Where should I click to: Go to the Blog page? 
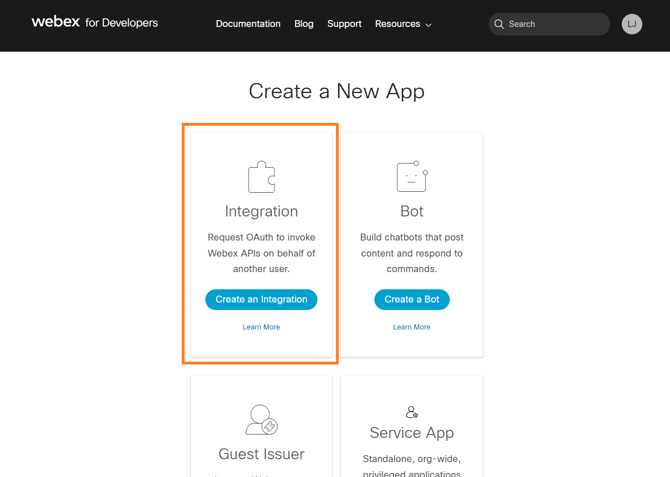coord(304,24)
